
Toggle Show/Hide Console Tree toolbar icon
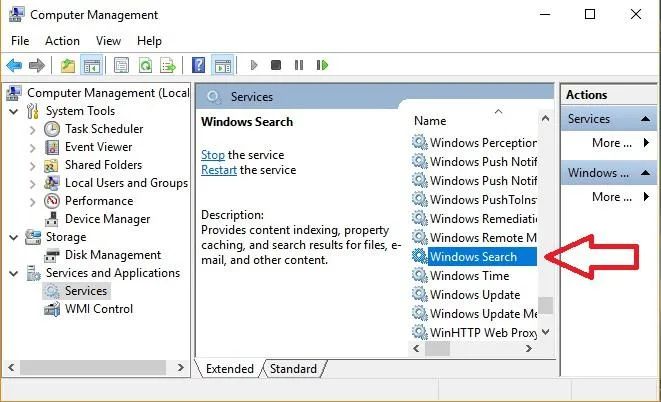point(91,65)
